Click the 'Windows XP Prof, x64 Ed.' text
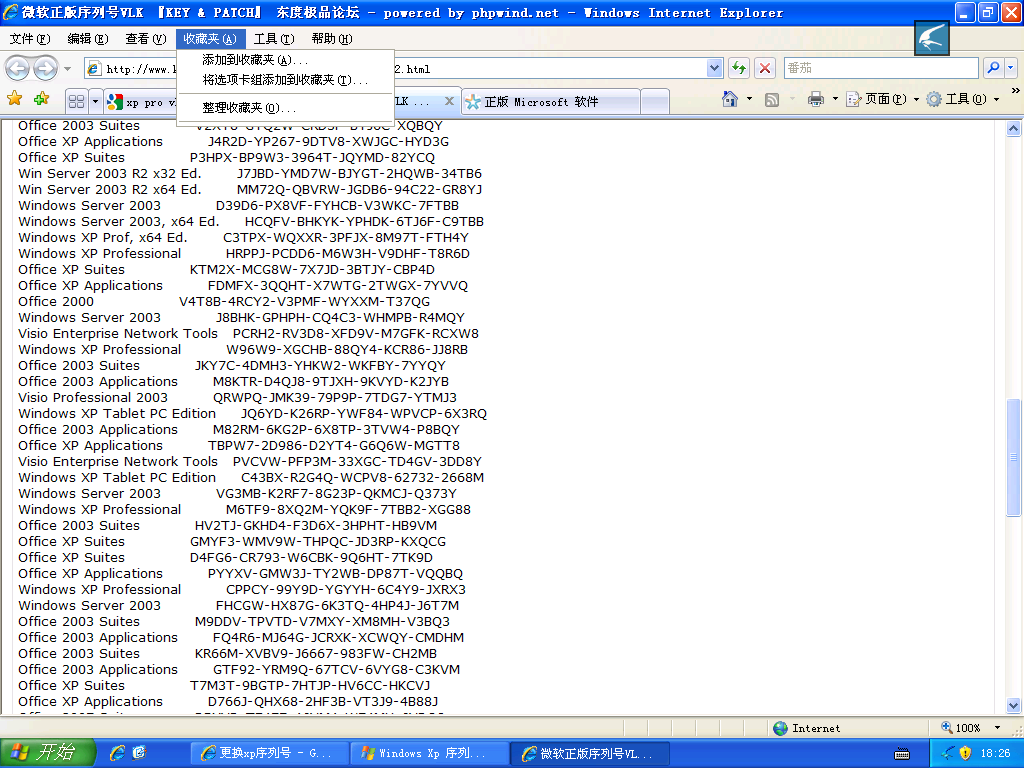Image resolution: width=1024 pixels, height=768 pixels. tap(103, 238)
